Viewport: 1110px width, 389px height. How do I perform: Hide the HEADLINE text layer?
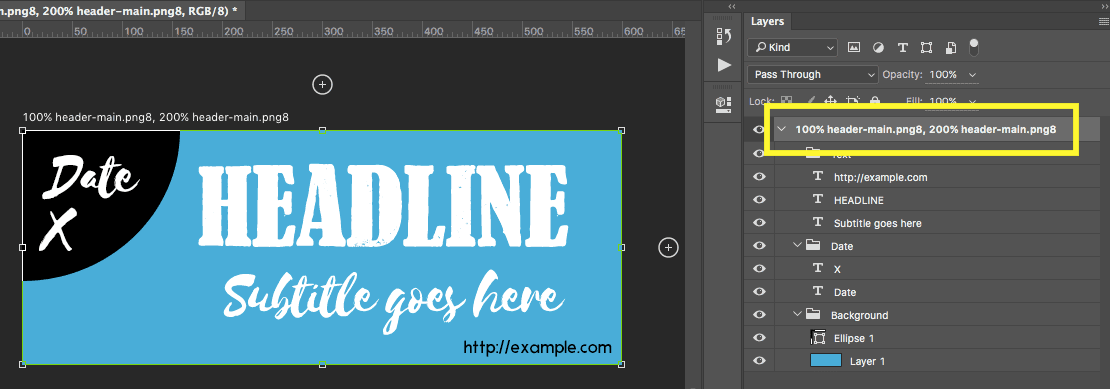760,199
